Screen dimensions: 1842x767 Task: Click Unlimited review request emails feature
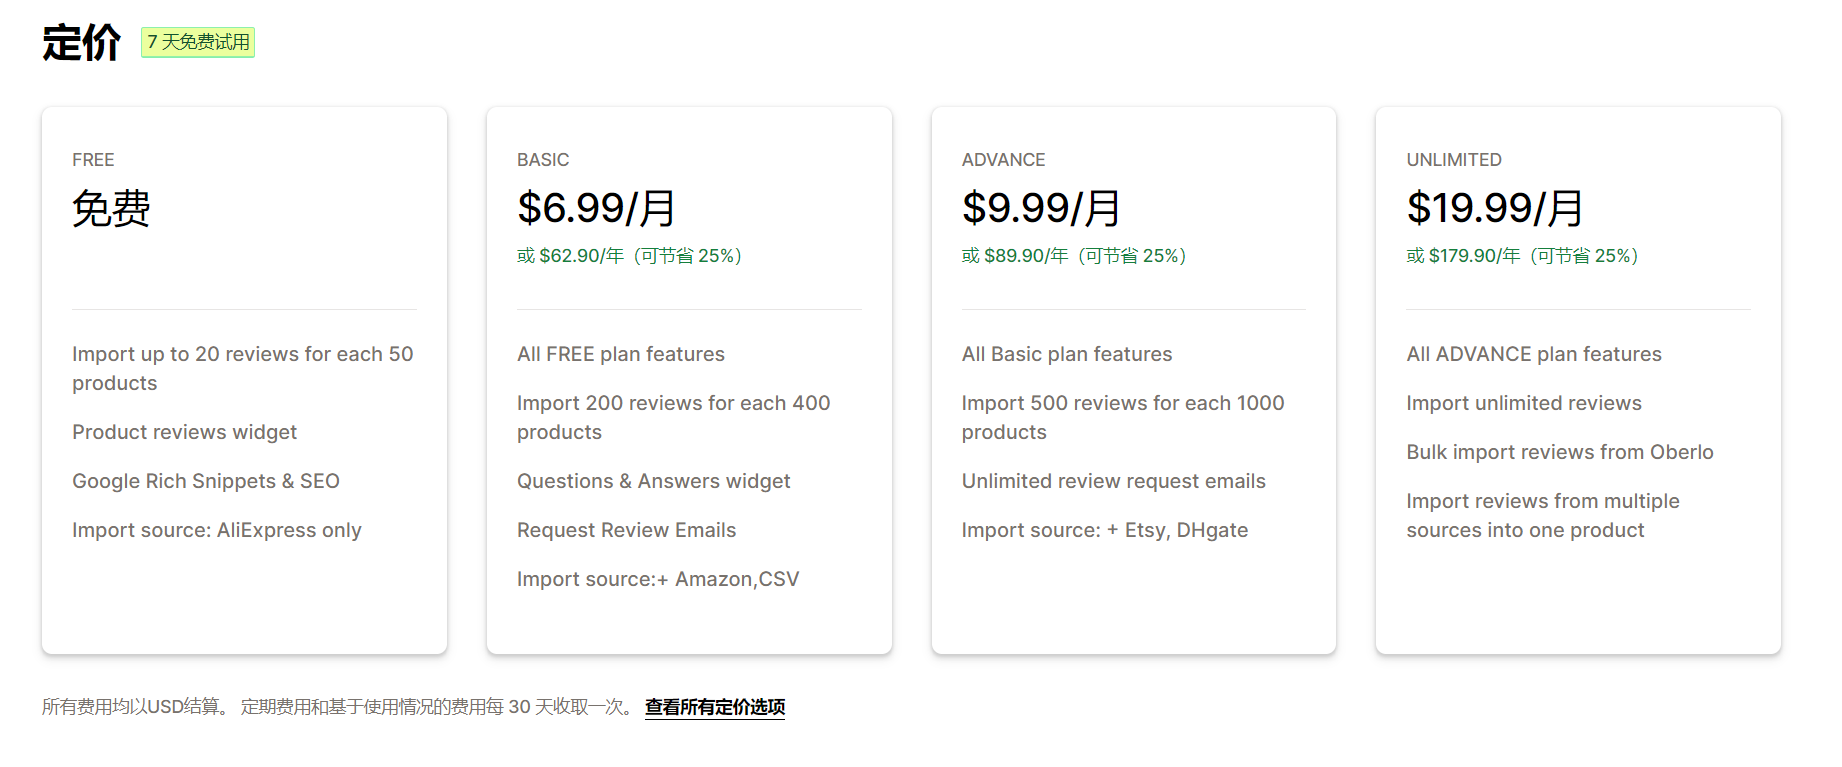(x=1113, y=481)
